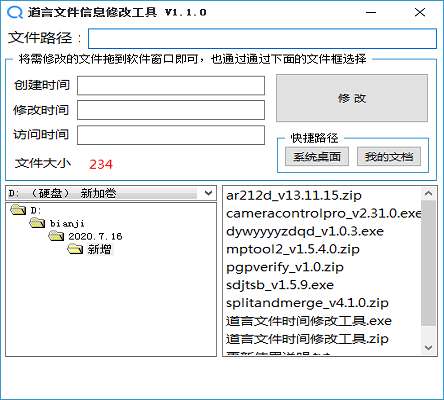Screen dimensions: 444x400
Task: Open the D: (硬盘) 新加卷 drive dropdown
Action: (111, 193)
